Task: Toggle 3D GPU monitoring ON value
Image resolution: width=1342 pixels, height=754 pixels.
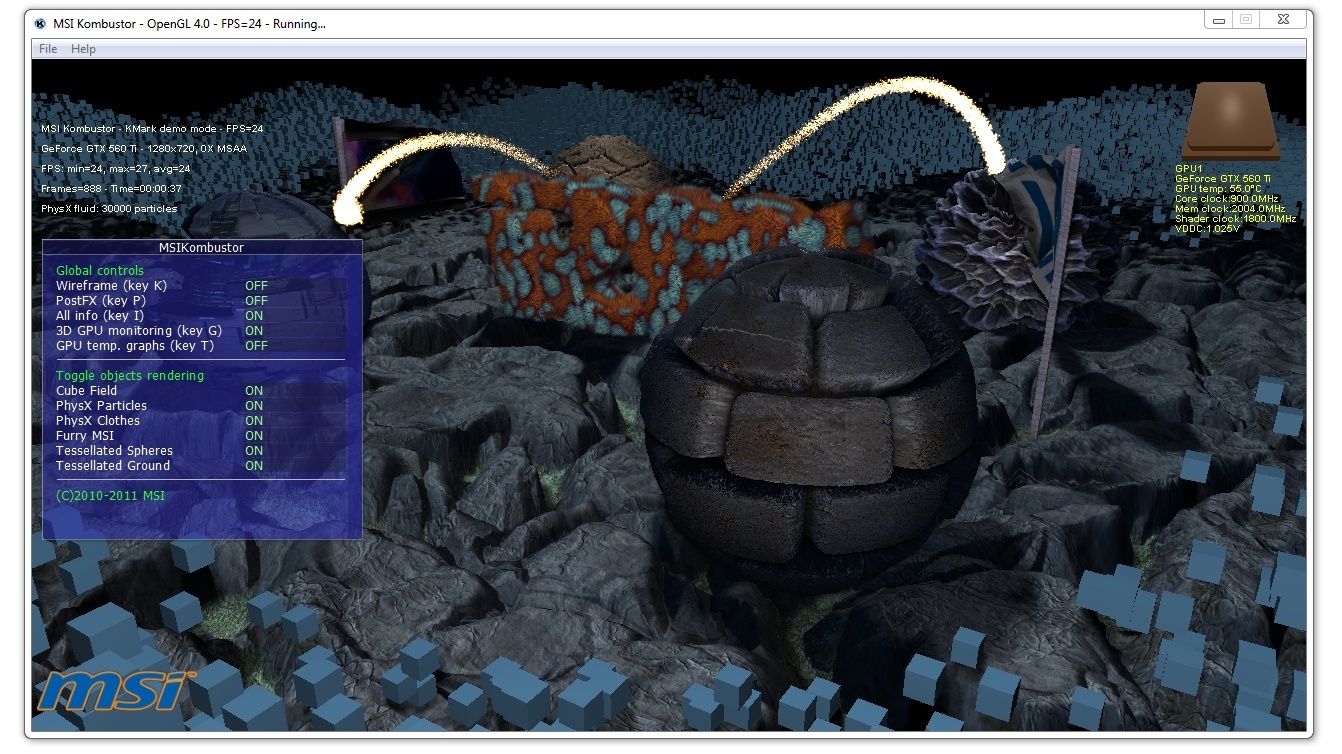Action: (254, 331)
